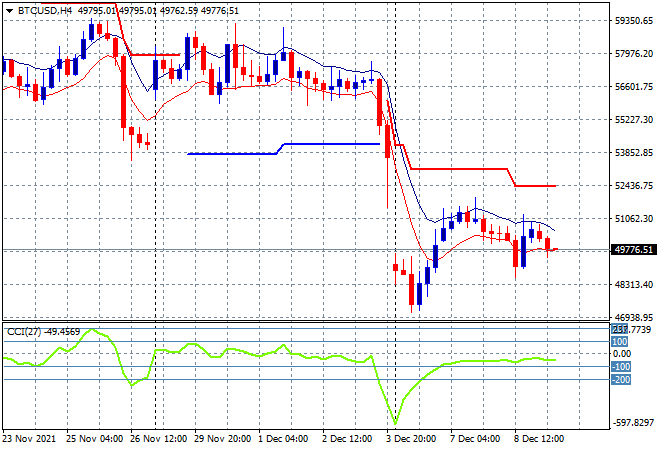
Task: Click the BTCUSD,H4 symbol label
Action: tap(45, 11)
